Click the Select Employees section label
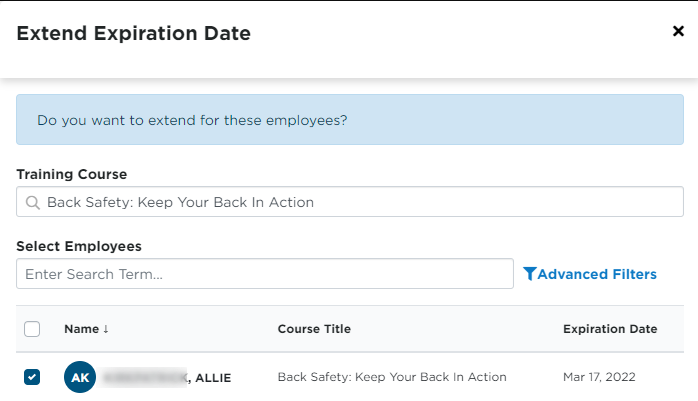Image resolution: width=698 pixels, height=401 pixels. (79, 246)
